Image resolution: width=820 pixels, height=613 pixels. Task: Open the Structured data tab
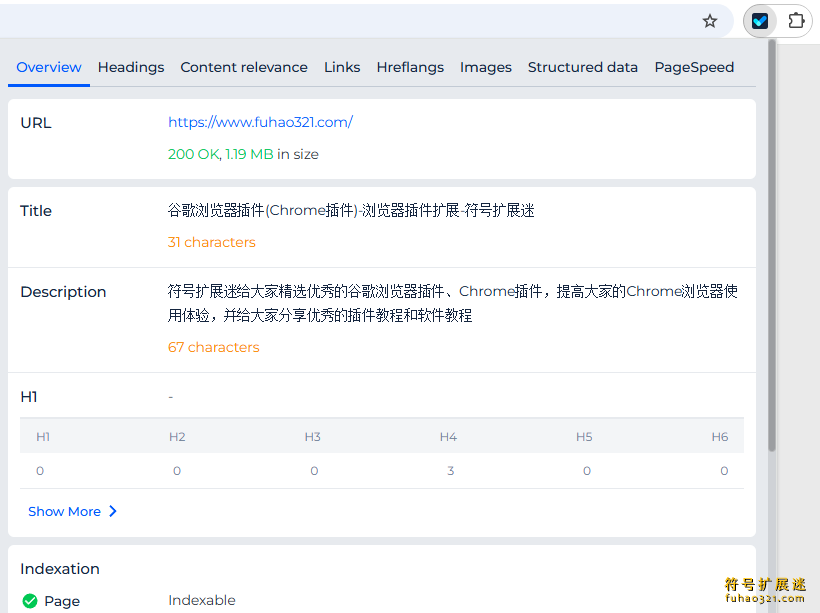pos(583,67)
